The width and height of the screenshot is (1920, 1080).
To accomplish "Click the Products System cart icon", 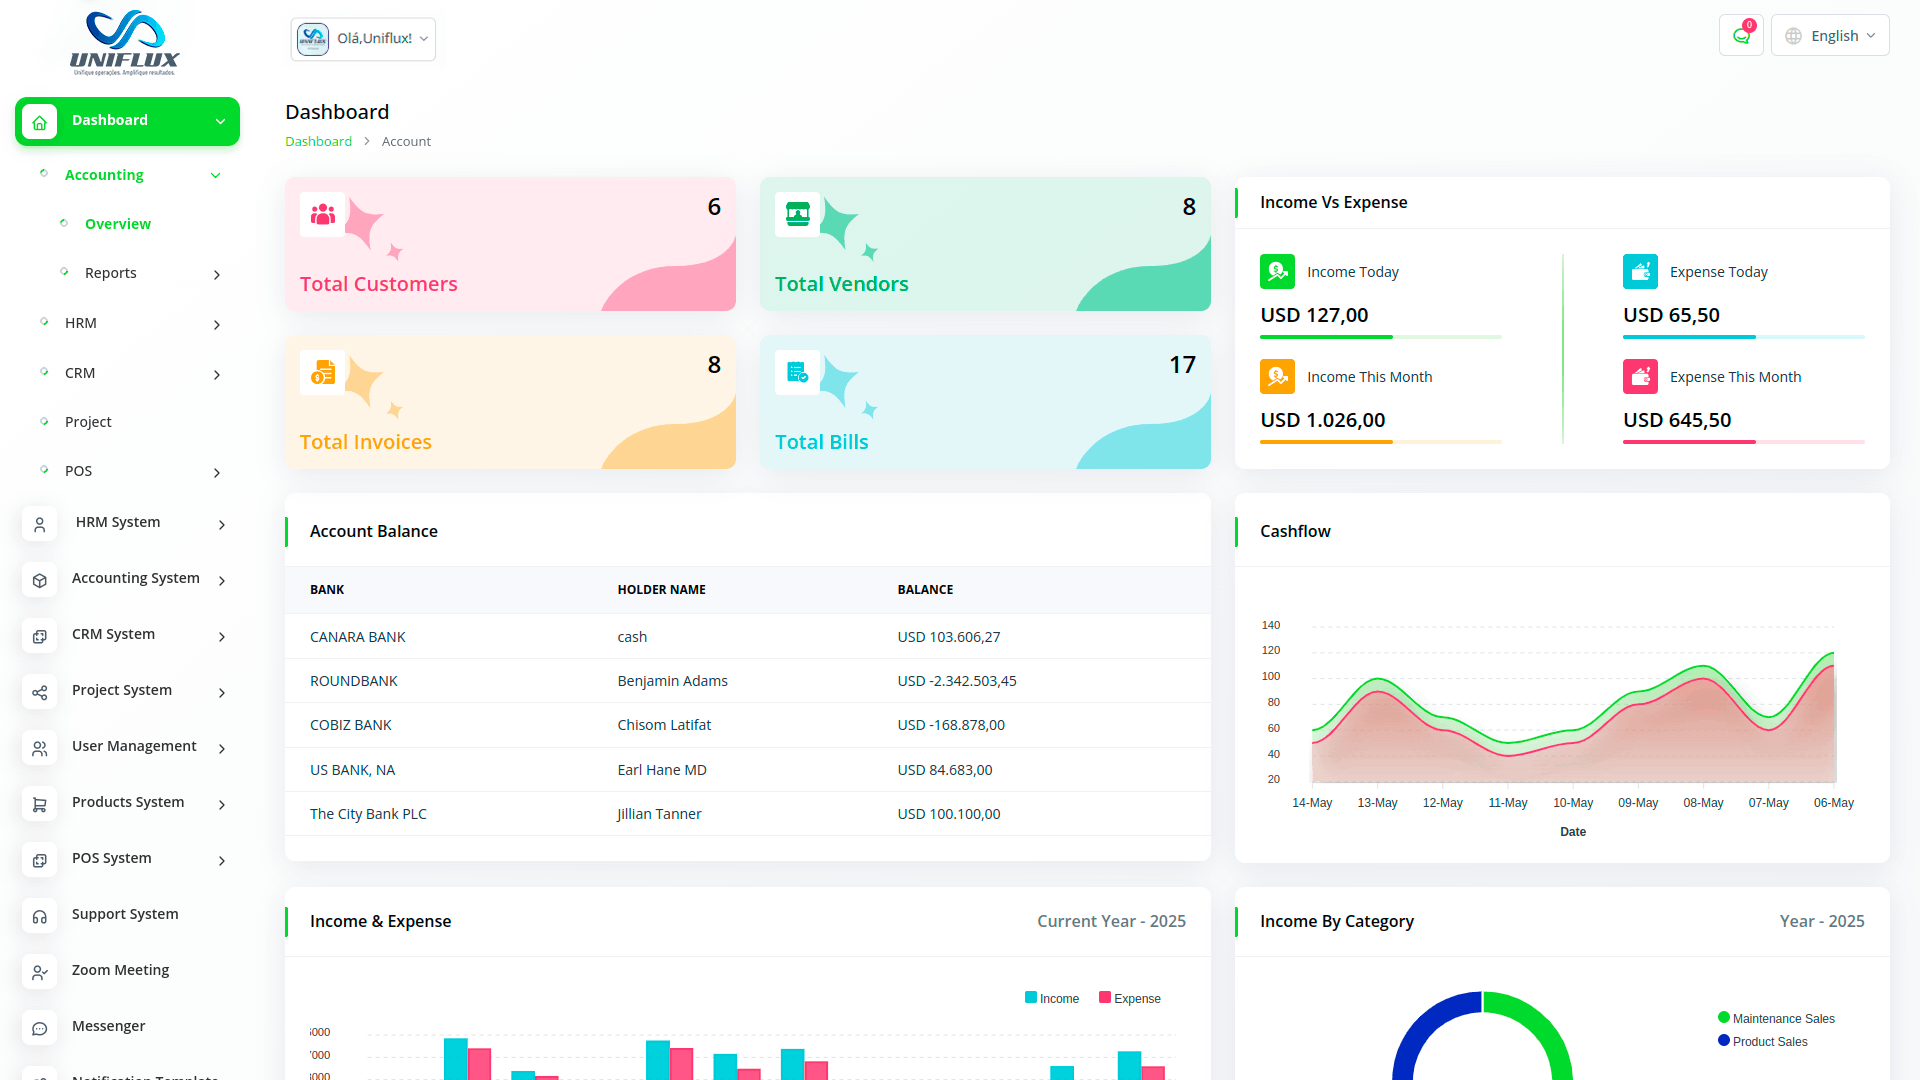I will [40, 804].
